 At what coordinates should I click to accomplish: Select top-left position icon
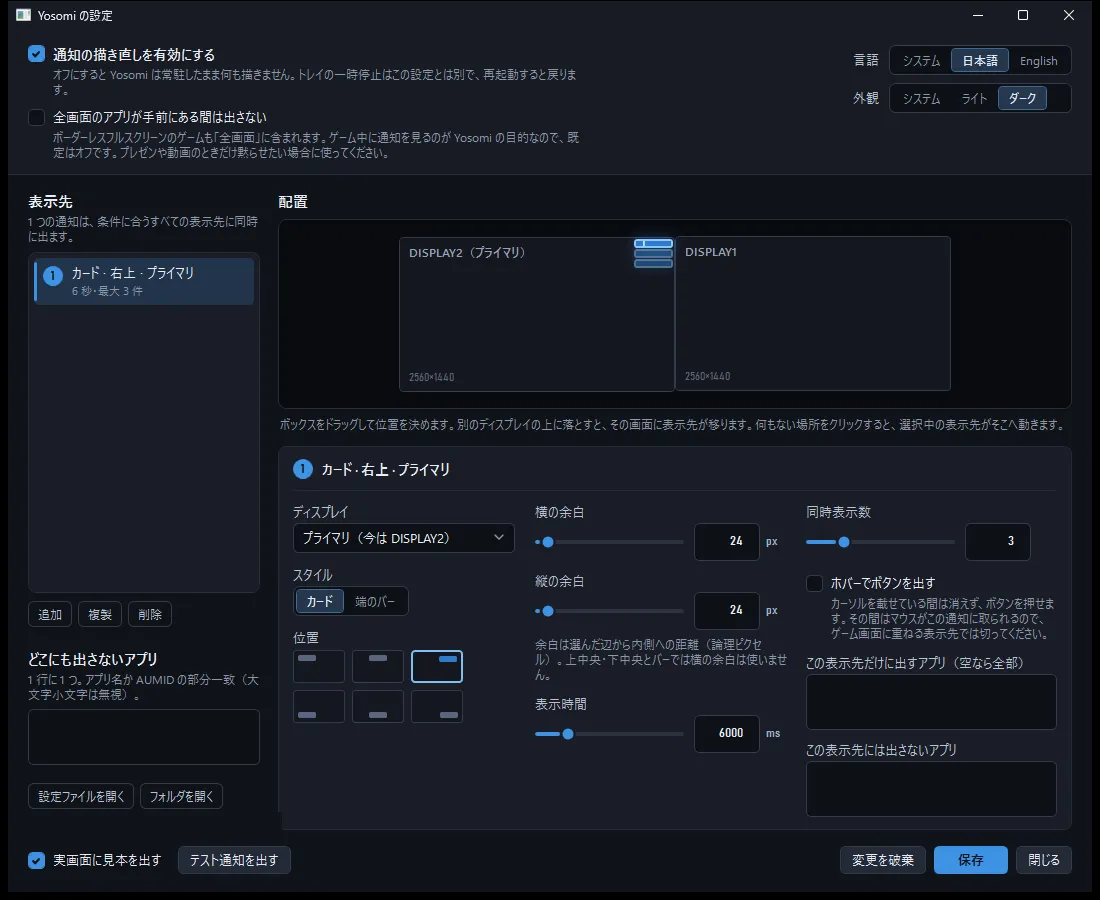pos(318,666)
